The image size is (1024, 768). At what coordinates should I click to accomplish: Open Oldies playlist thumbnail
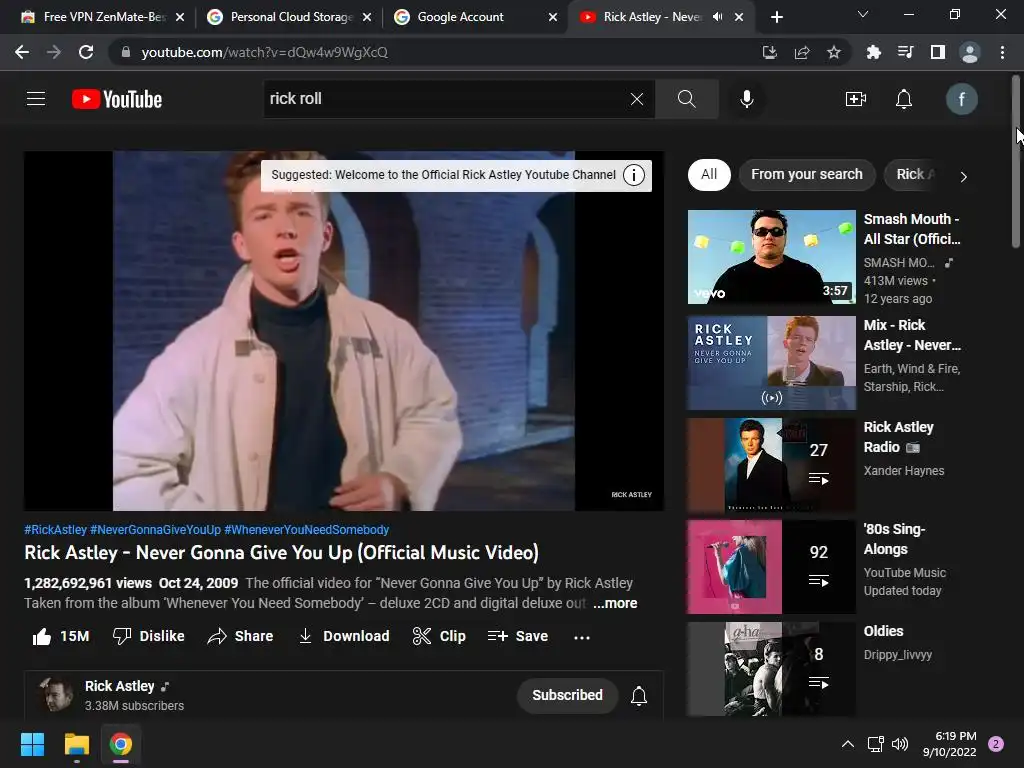pos(771,669)
